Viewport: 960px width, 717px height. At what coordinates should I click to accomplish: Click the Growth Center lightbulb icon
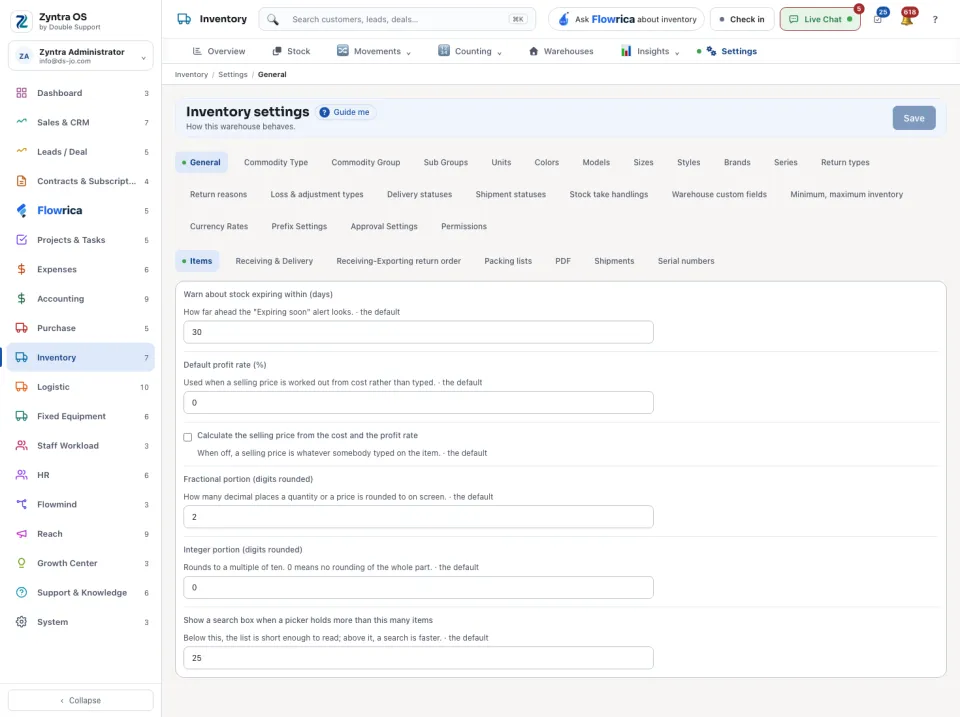21,563
